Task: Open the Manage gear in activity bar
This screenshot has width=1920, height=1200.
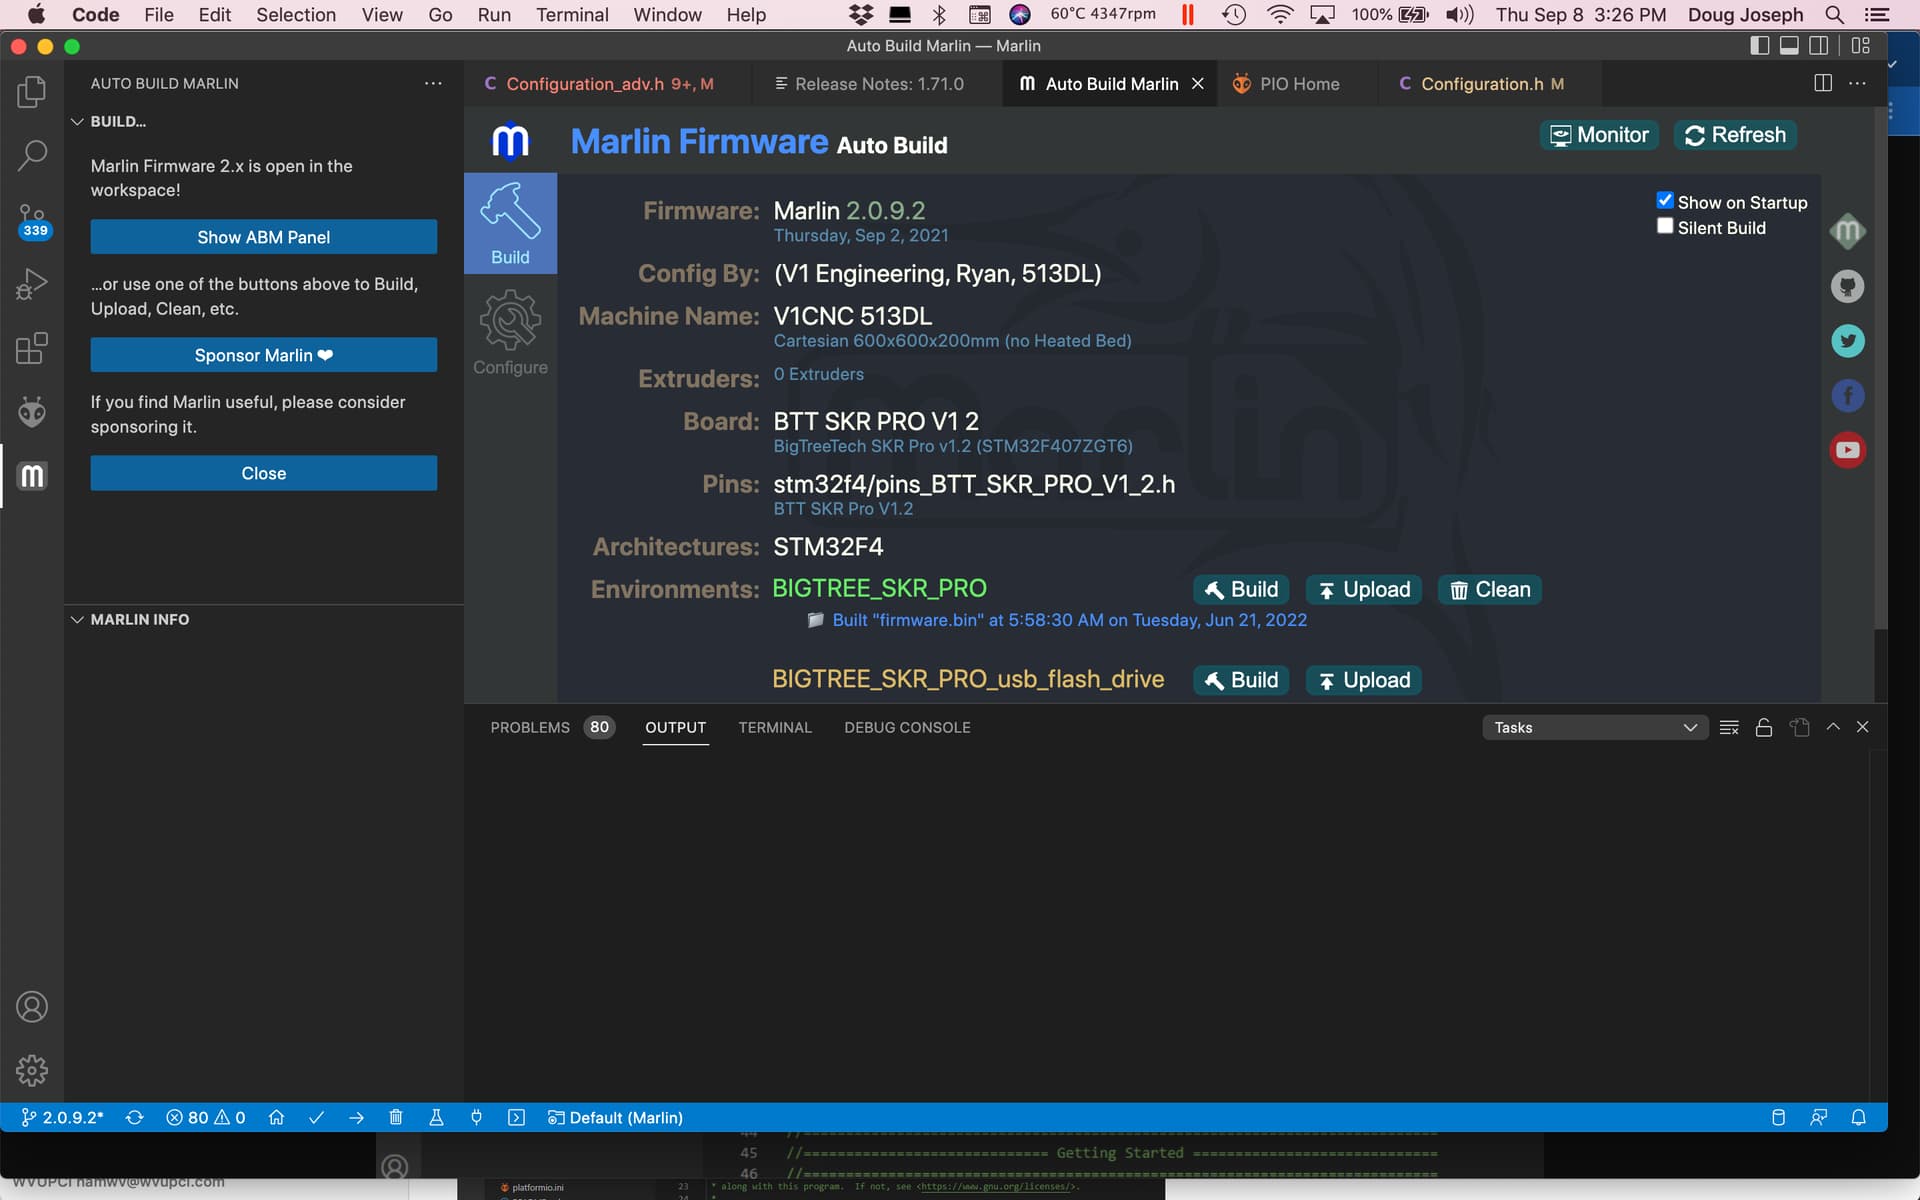Action: click(x=32, y=1070)
